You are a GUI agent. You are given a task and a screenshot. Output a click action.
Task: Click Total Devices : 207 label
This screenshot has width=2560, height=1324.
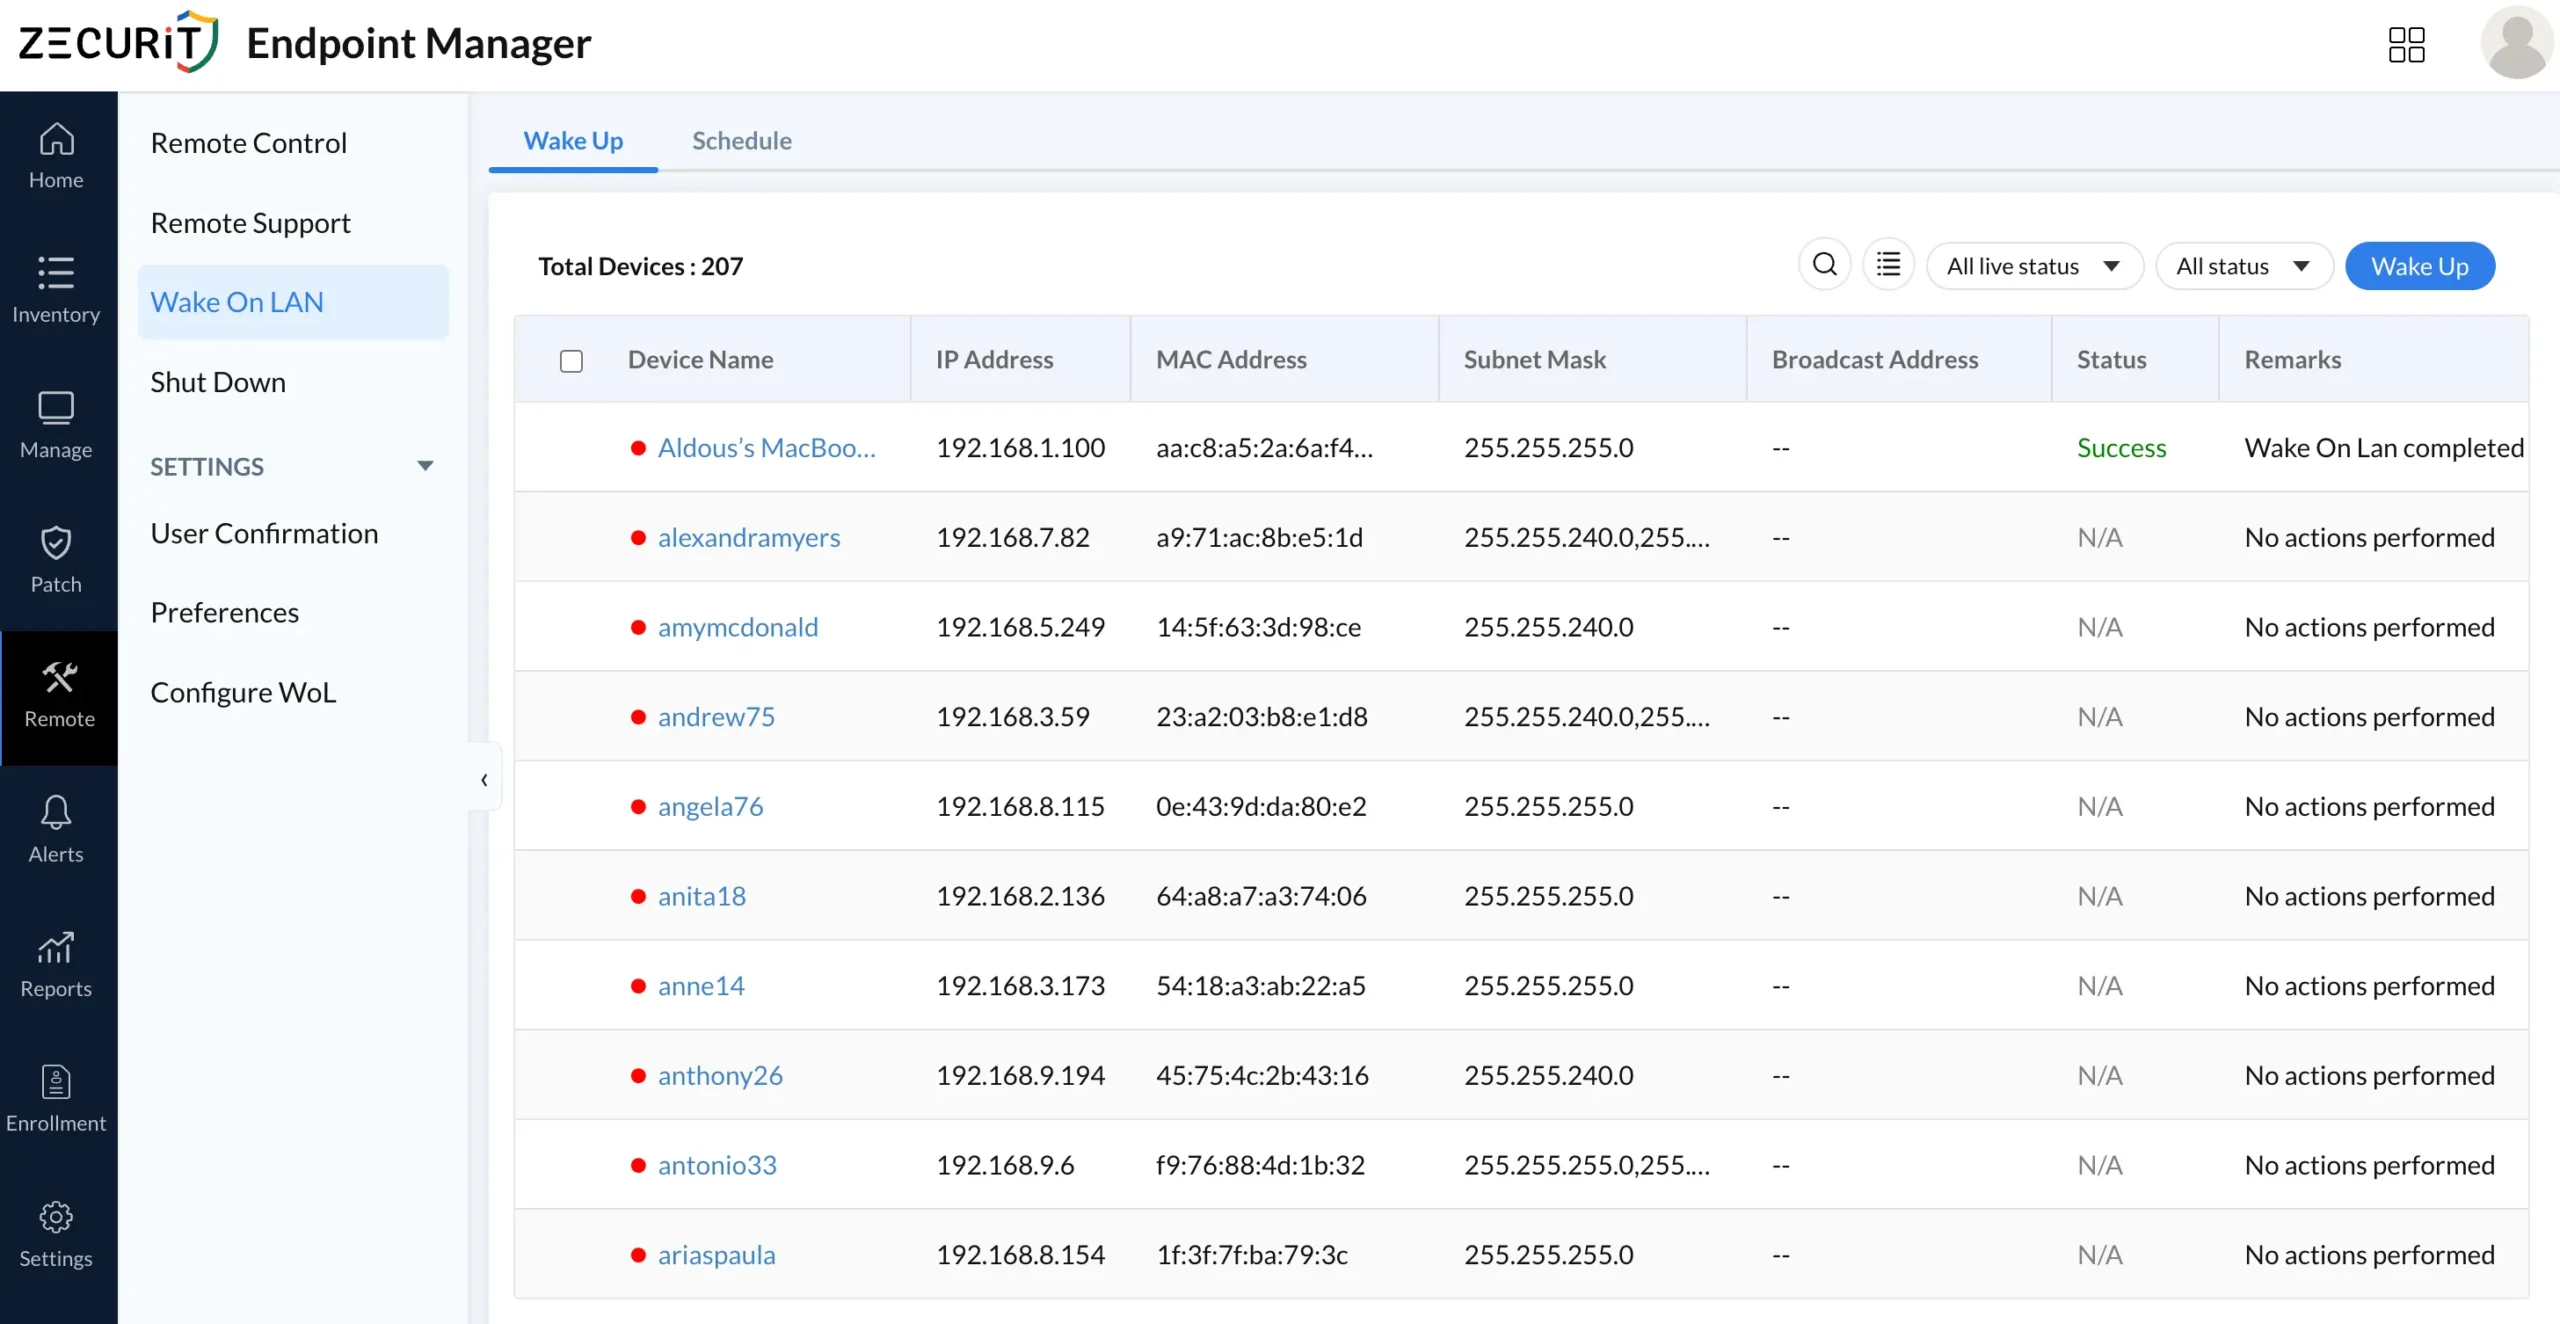tap(640, 266)
